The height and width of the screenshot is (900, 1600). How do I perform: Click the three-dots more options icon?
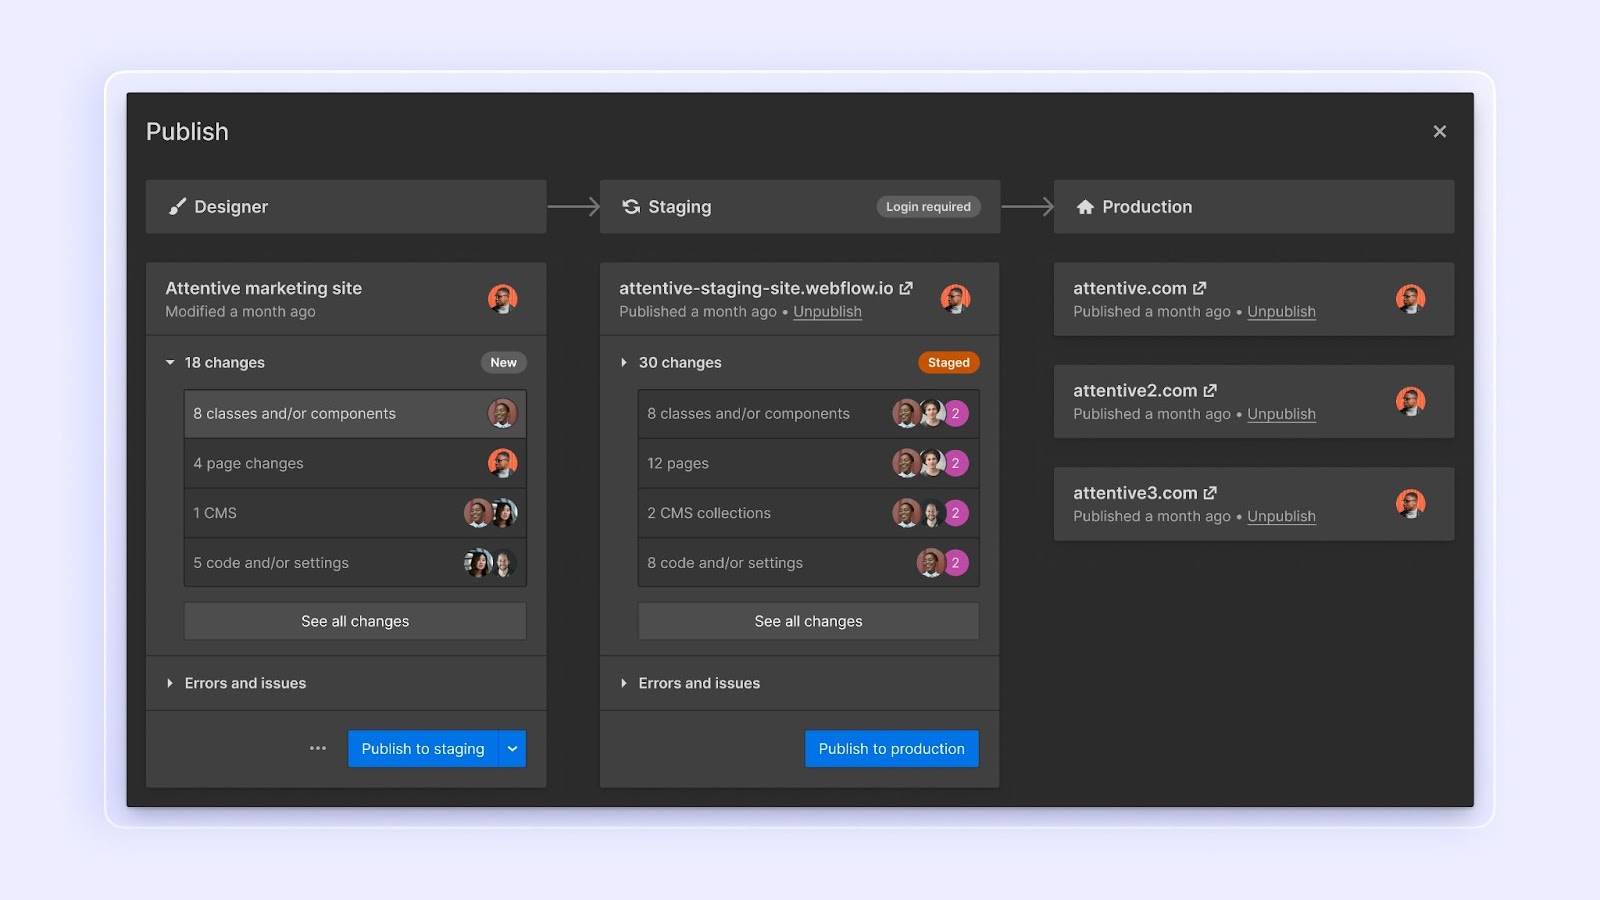coord(318,748)
